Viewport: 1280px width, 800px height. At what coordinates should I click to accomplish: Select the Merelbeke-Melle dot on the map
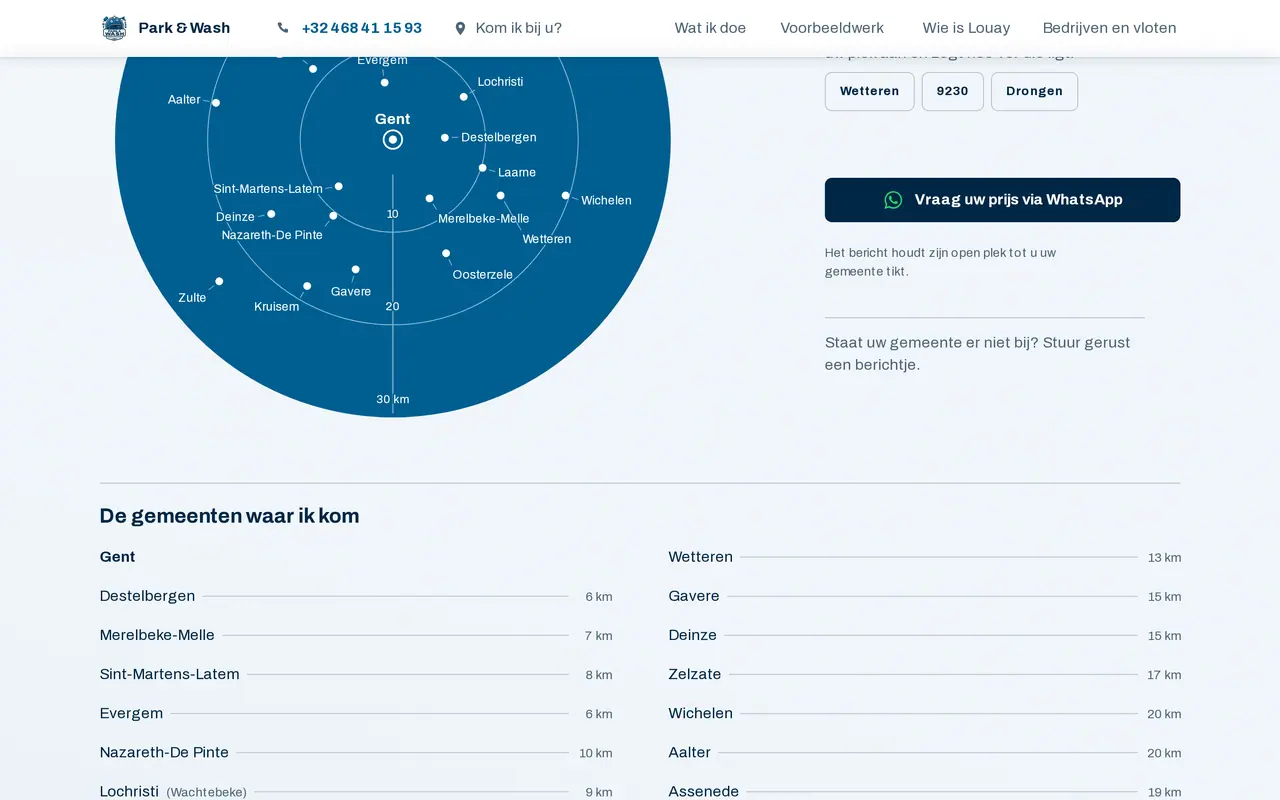(x=430, y=199)
